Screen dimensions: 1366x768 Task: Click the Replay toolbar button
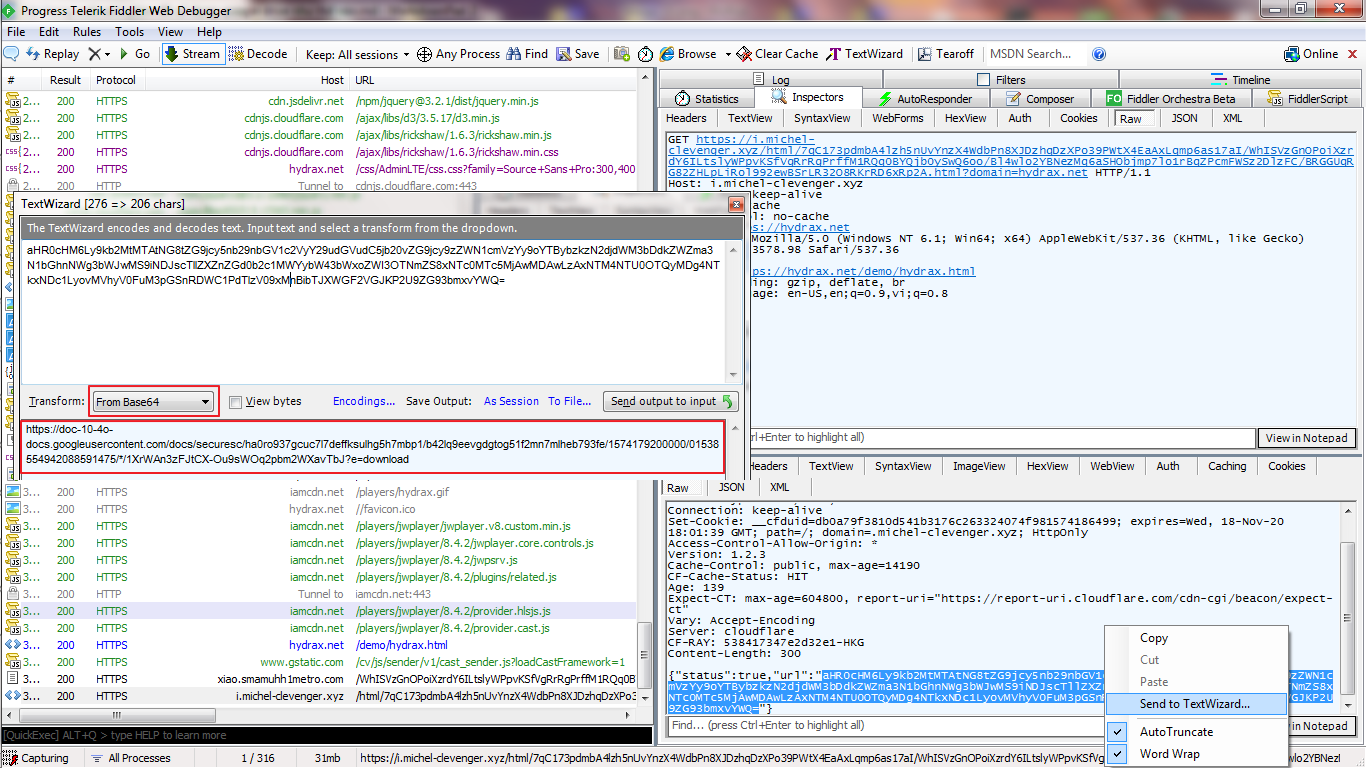point(52,54)
